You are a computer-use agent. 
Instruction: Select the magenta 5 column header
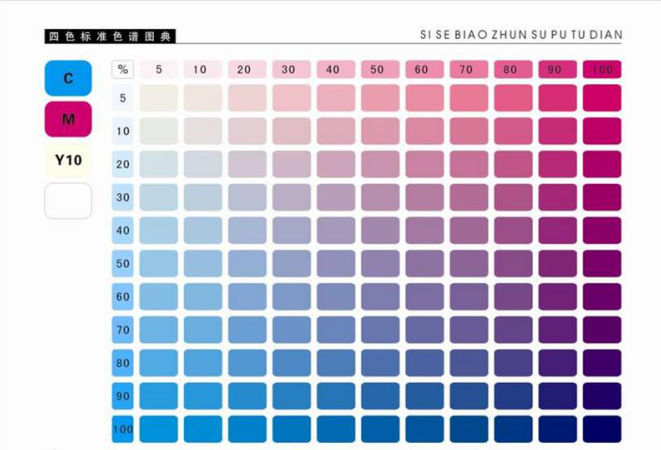159,69
